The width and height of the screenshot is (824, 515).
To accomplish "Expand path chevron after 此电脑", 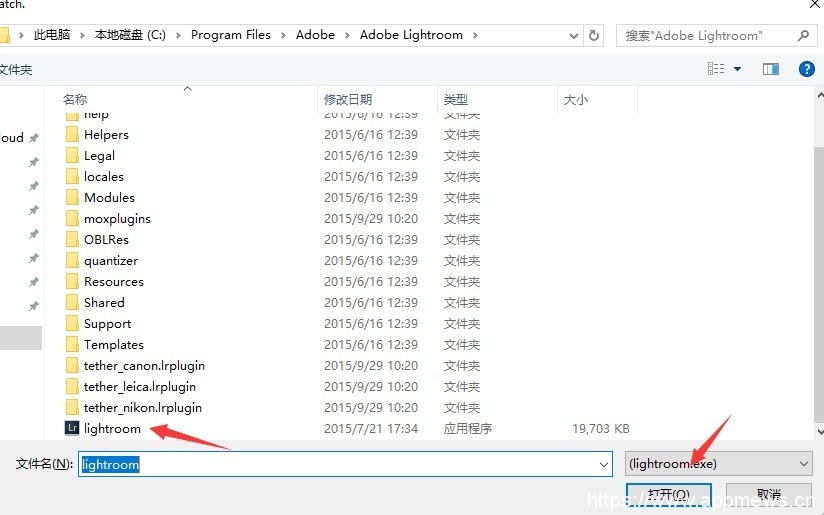I will coord(82,35).
